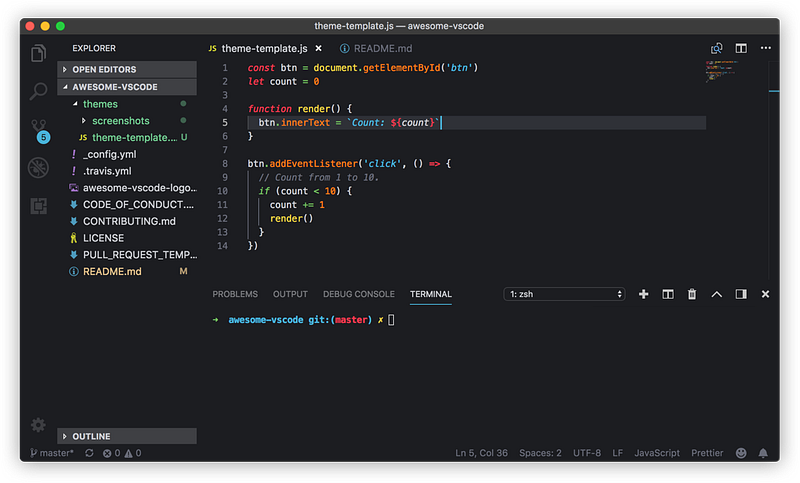Expand the OUTLINE section
This screenshot has height=483, width=800.
point(90,437)
